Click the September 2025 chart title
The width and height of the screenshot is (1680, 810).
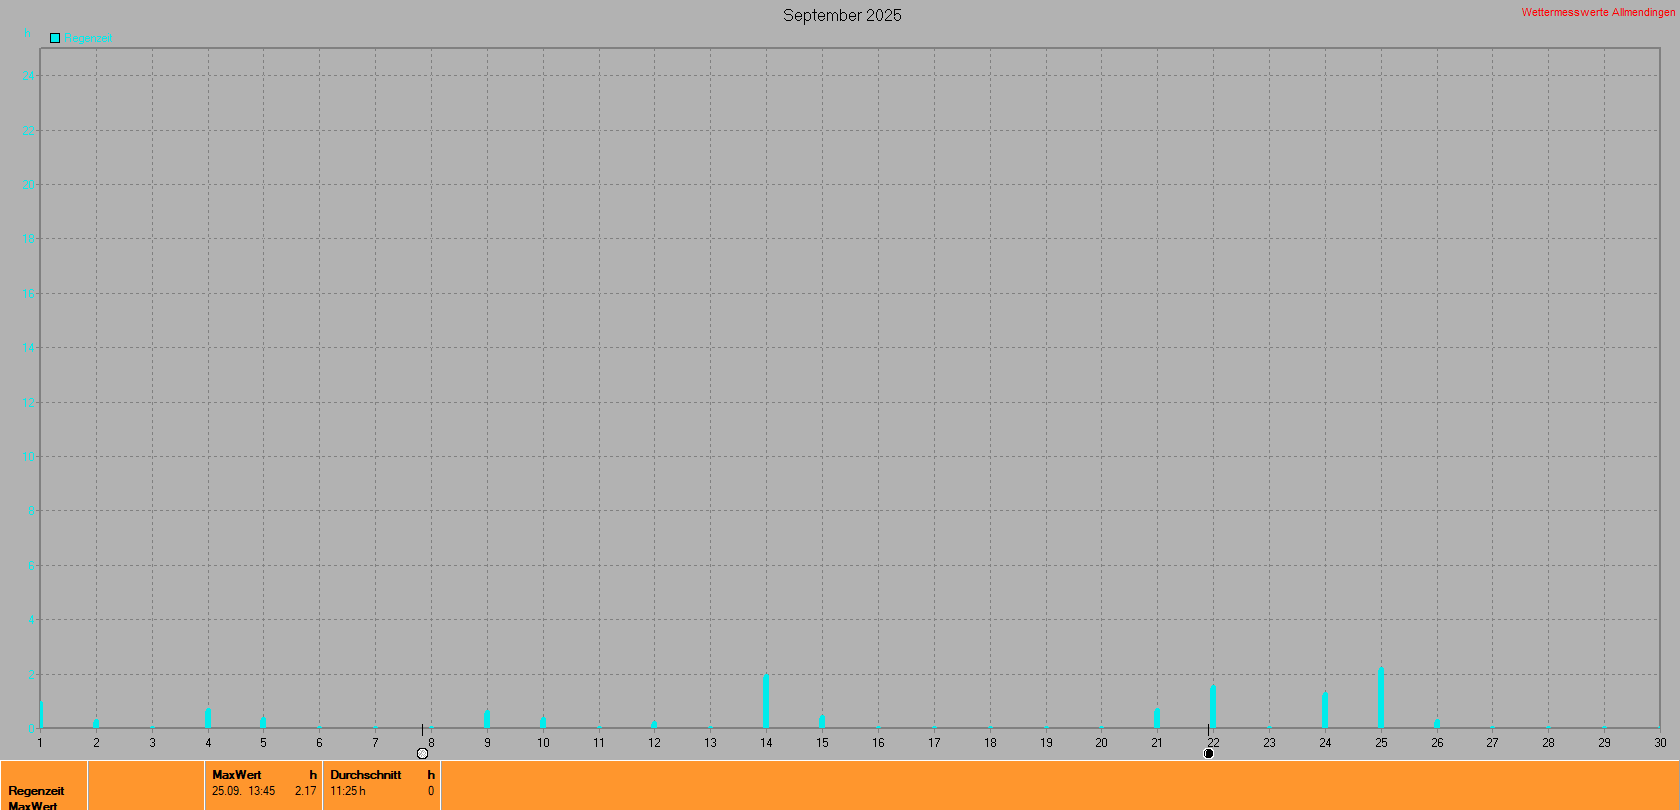pyautogui.click(x=842, y=15)
